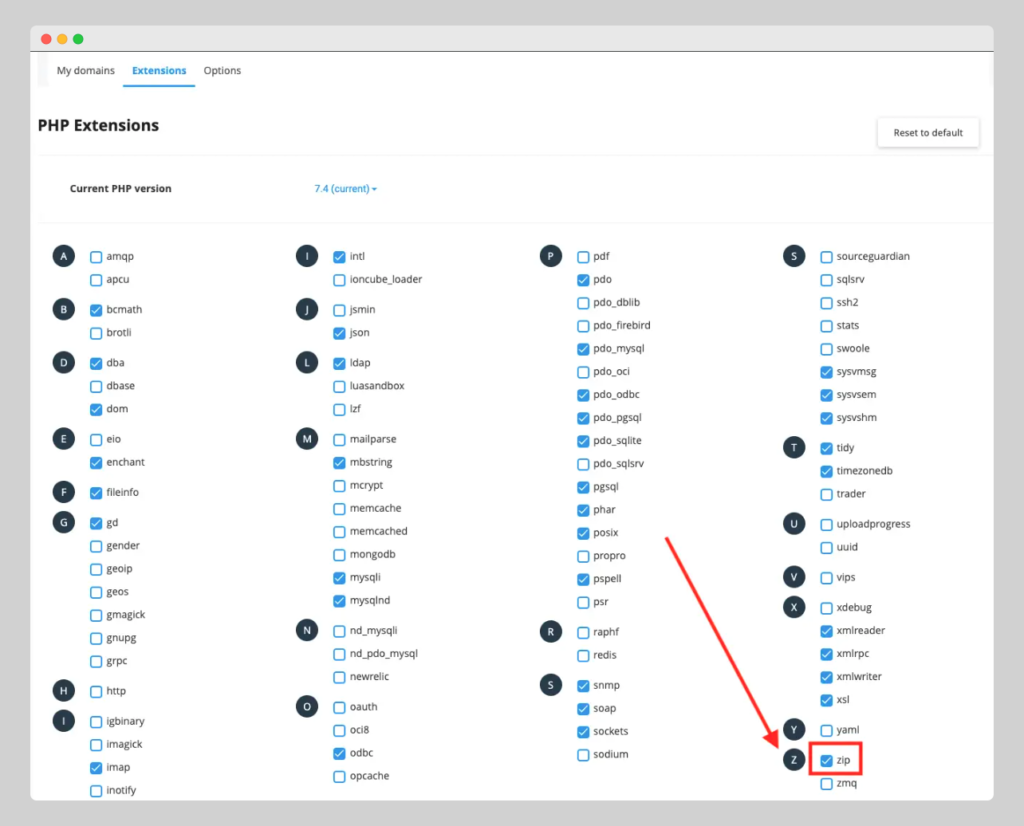1024x826 pixels.
Task: Disable the imap extension
Action: click(95, 767)
